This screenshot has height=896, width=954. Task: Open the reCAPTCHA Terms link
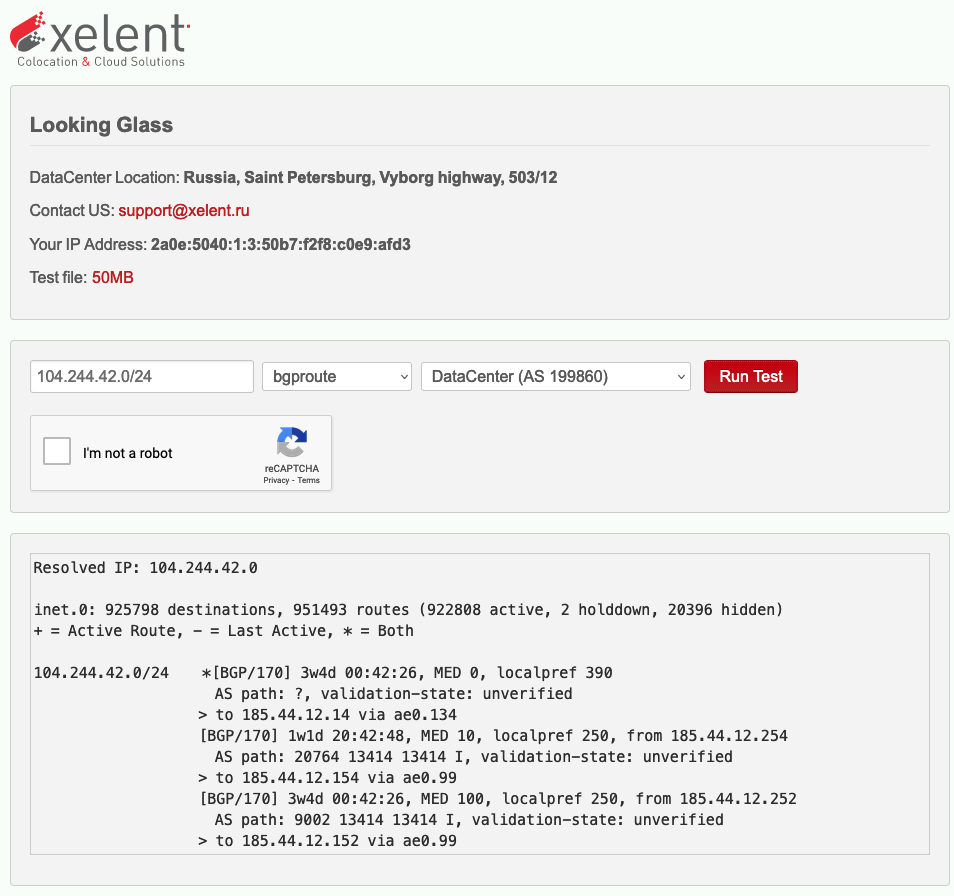308,481
